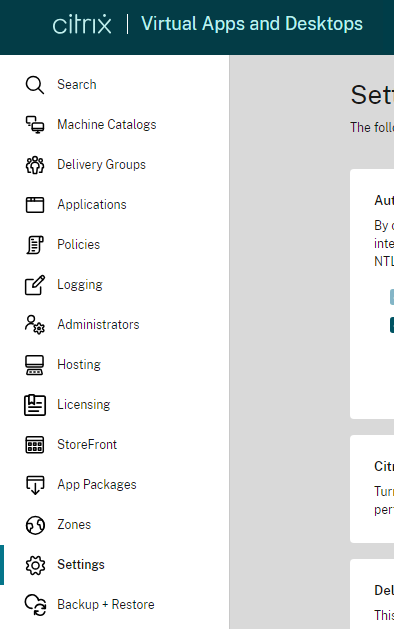Open the StoreFront menu label
Screen dimensions: 394x629
[x=87, y=444]
